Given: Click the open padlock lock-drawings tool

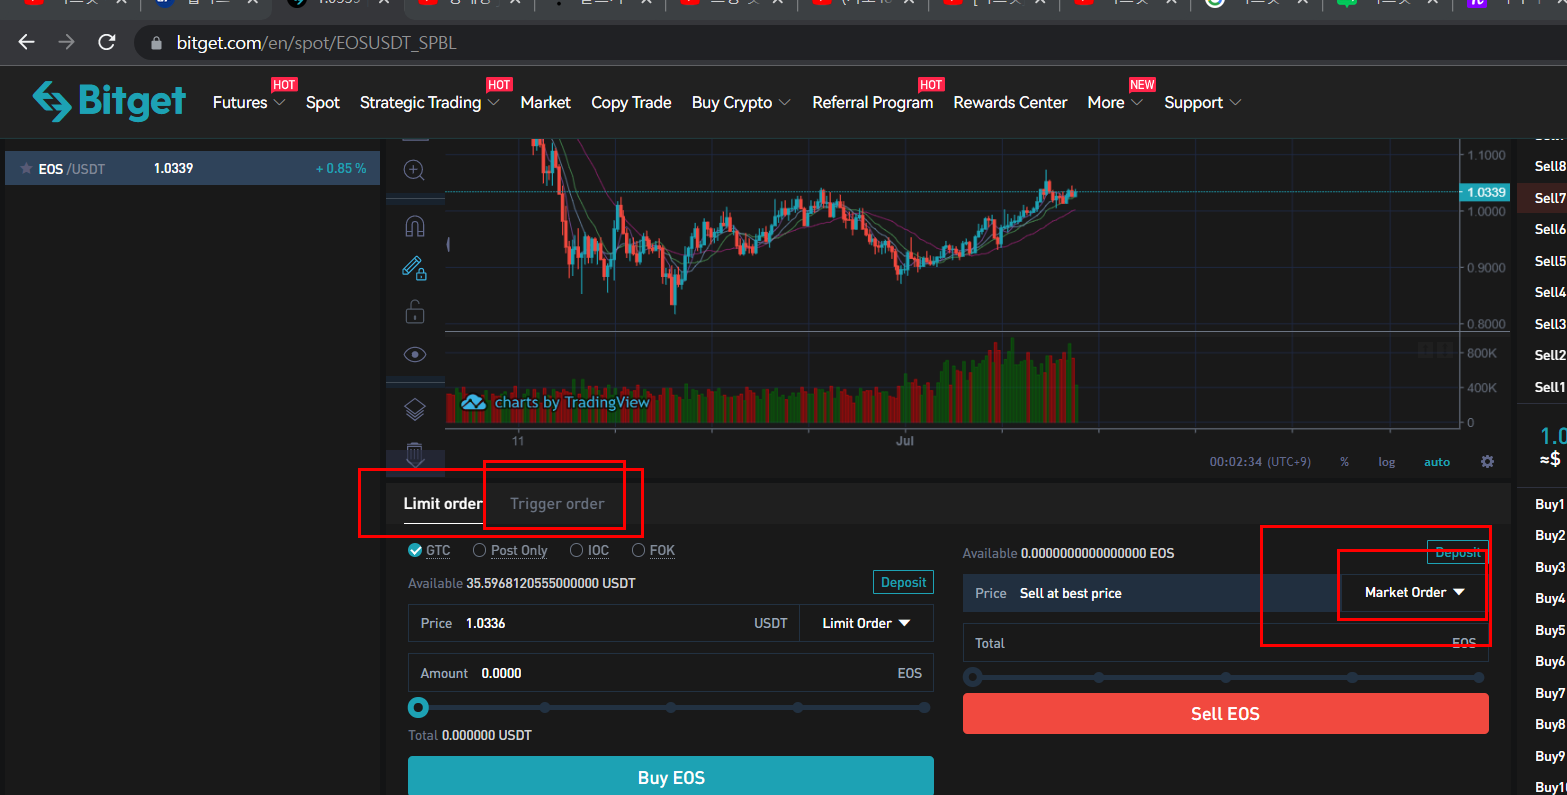Looking at the screenshot, I should 414,311.
